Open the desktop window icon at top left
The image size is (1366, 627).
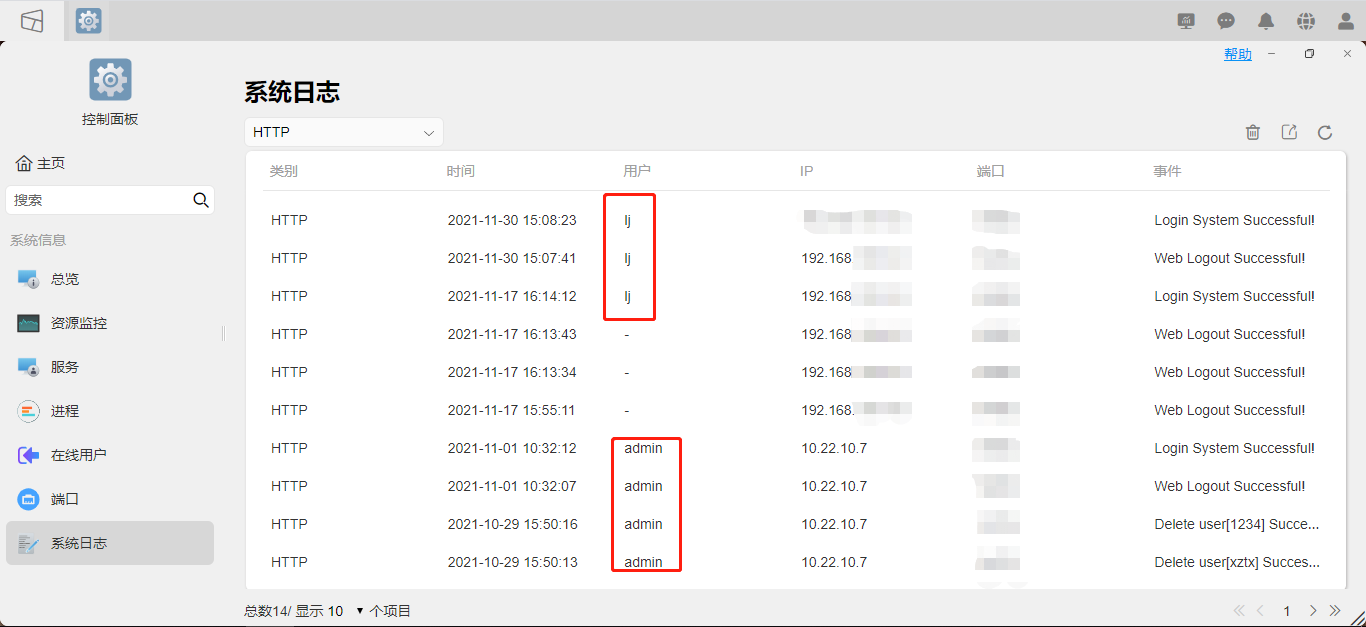tap(32, 21)
